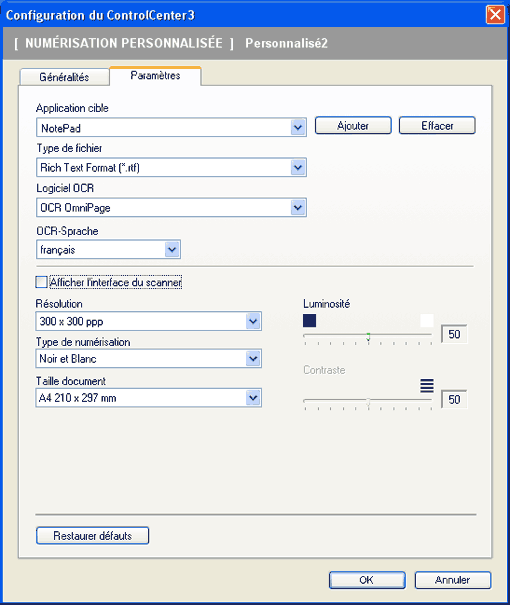Click the Effacer button

(x=437, y=125)
